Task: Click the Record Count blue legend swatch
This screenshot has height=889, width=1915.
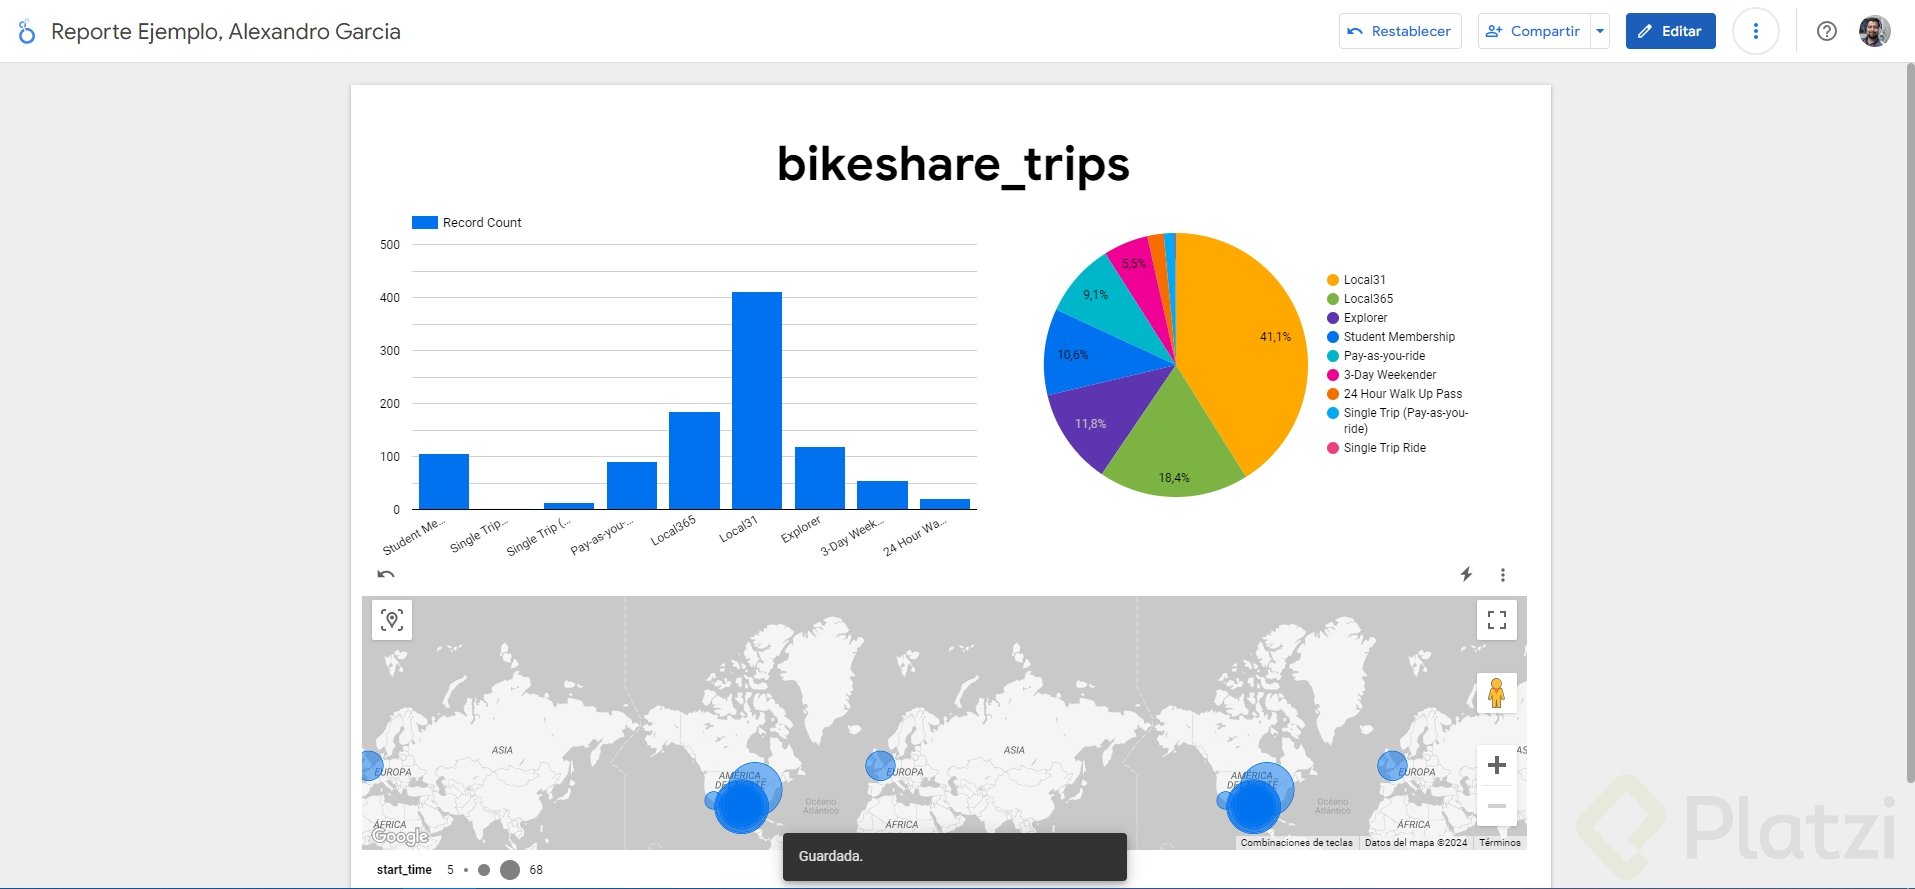Action: 425,222
